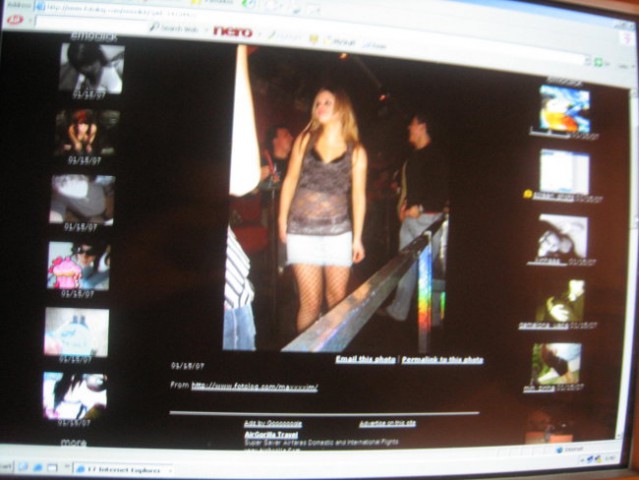639x480 pixels.
Task: Click the red Nero logo in toolbar
Action: click(x=233, y=32)
